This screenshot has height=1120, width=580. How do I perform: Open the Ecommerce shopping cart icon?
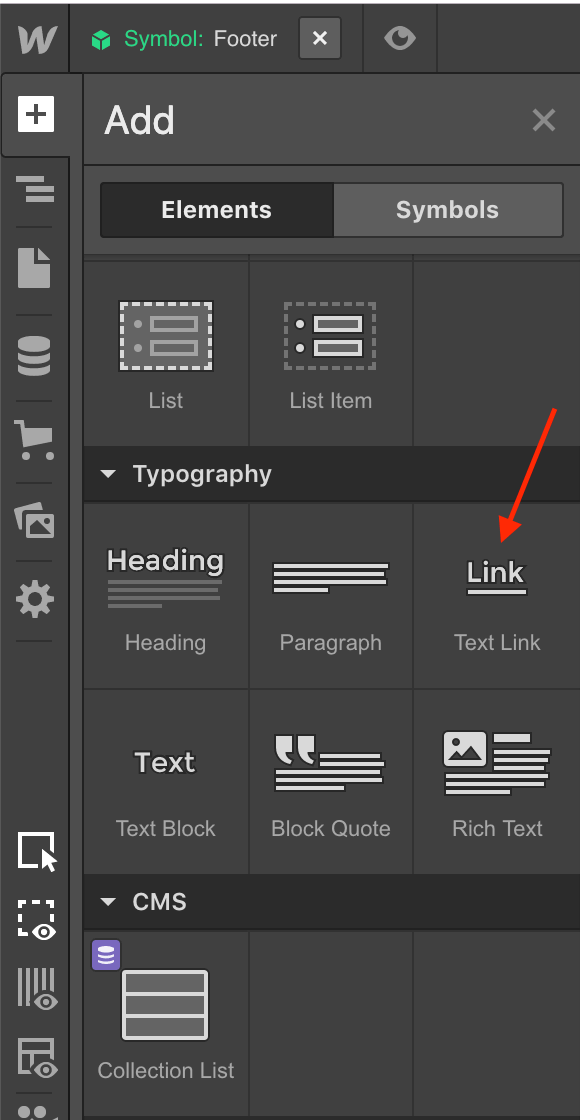click(x=34, y=440)
